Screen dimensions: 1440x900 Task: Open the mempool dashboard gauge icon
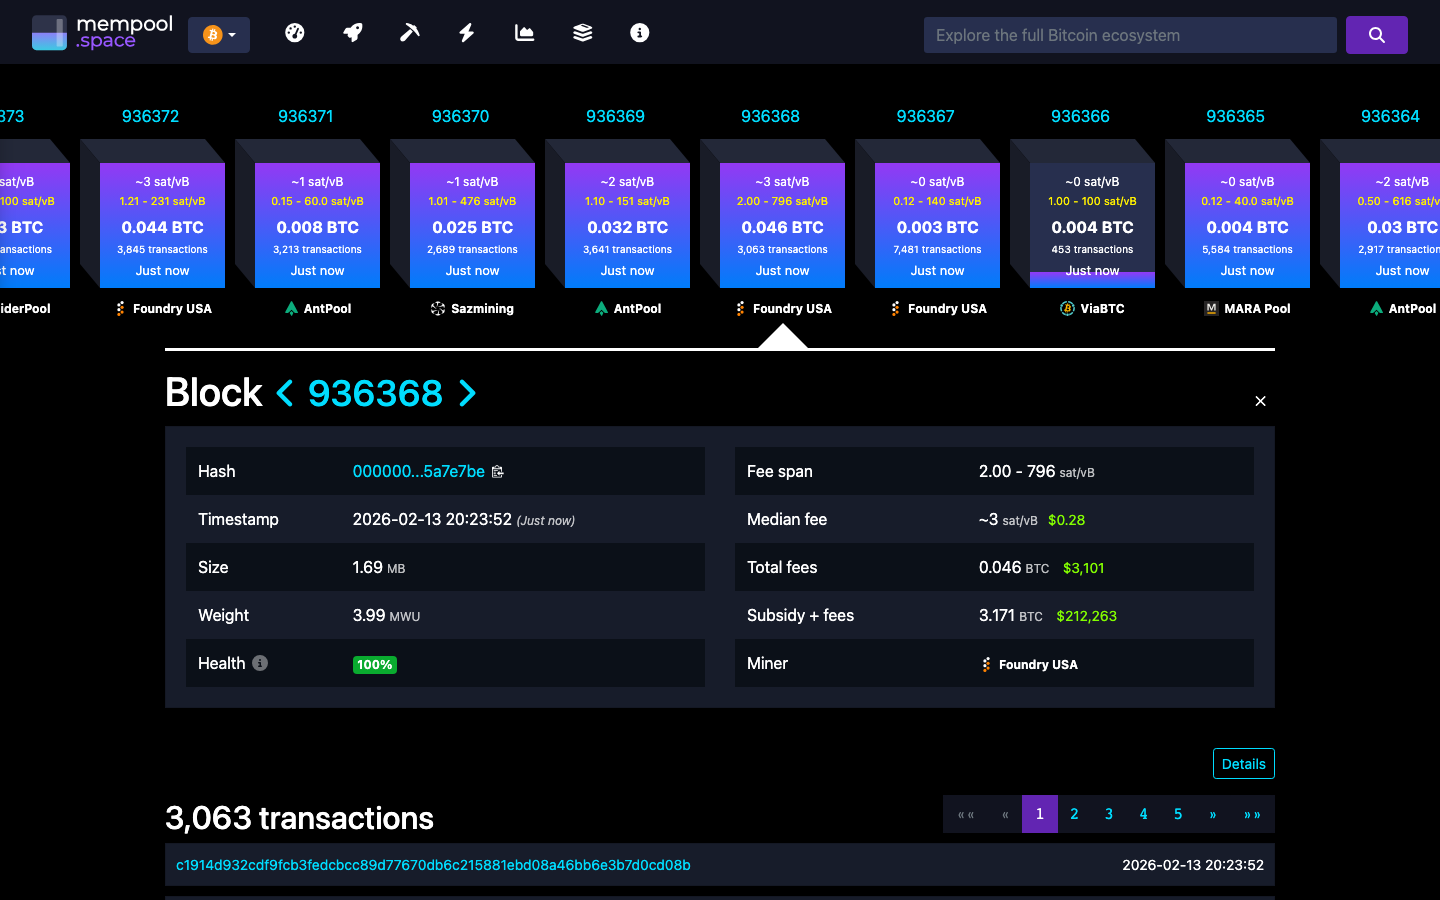click(295, 32)
